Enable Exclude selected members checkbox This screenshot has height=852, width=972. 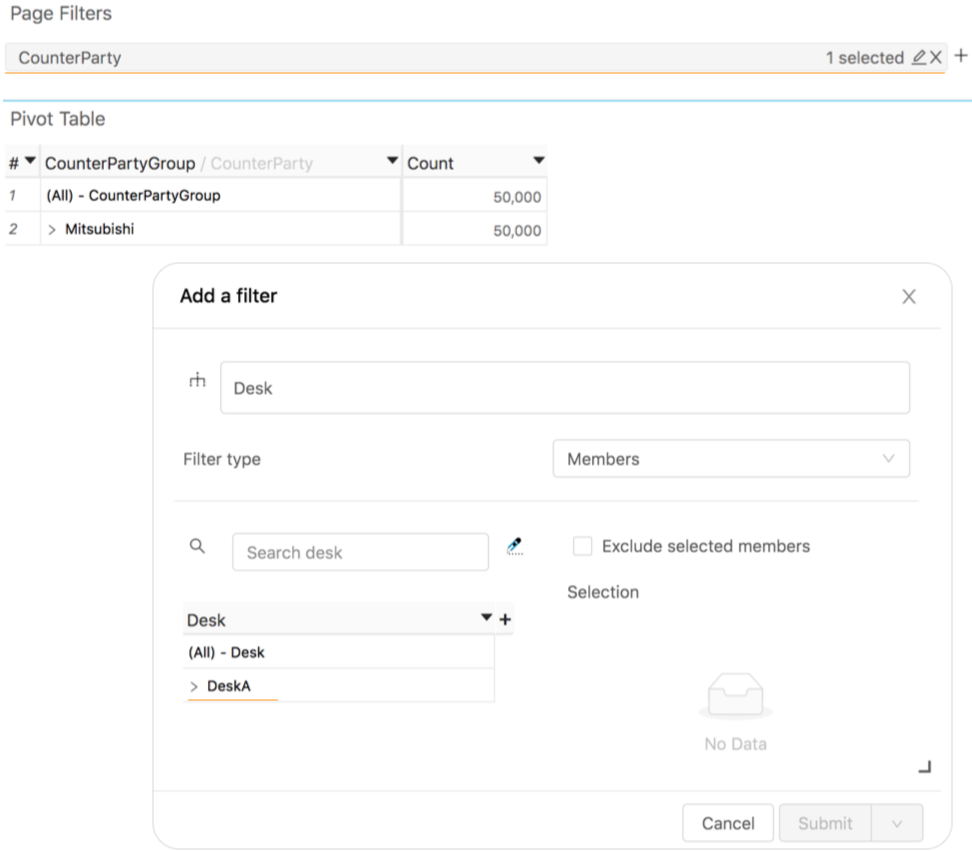582,546
